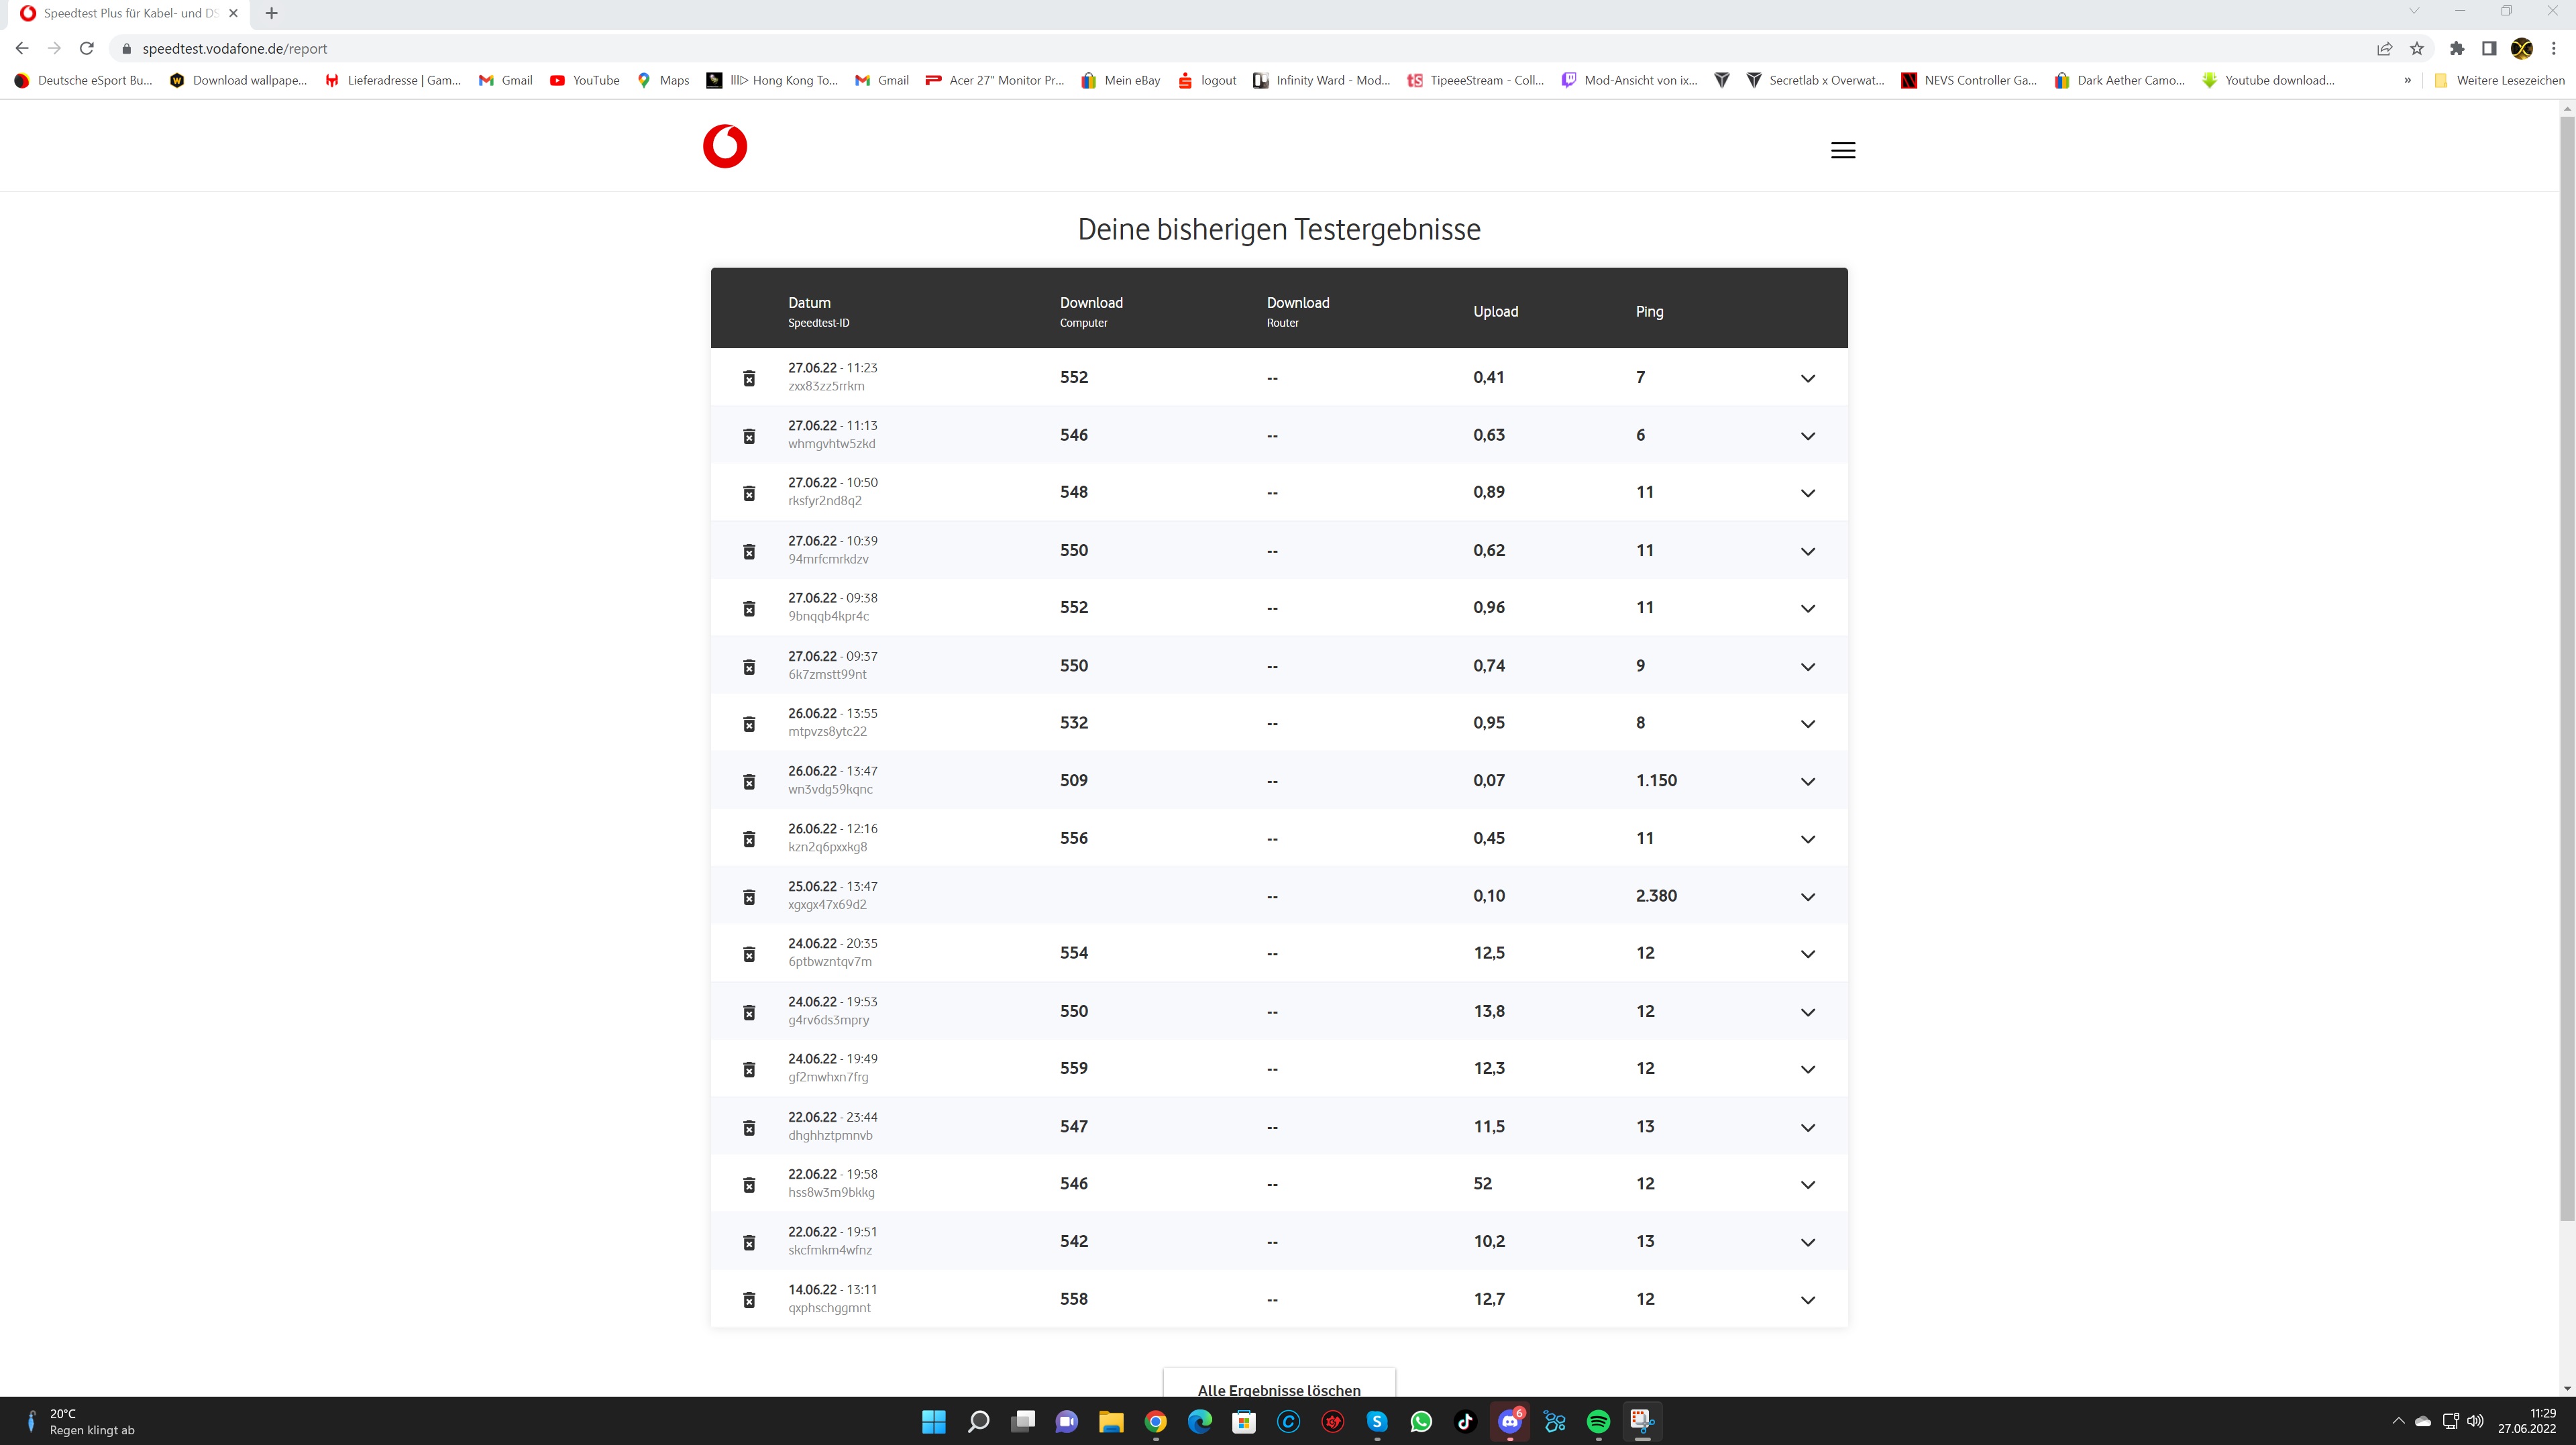This screenshot has width=2576, height=1445.
Task: Expand details of 27.06.22 11:13 test
Action: [1807, 436]
